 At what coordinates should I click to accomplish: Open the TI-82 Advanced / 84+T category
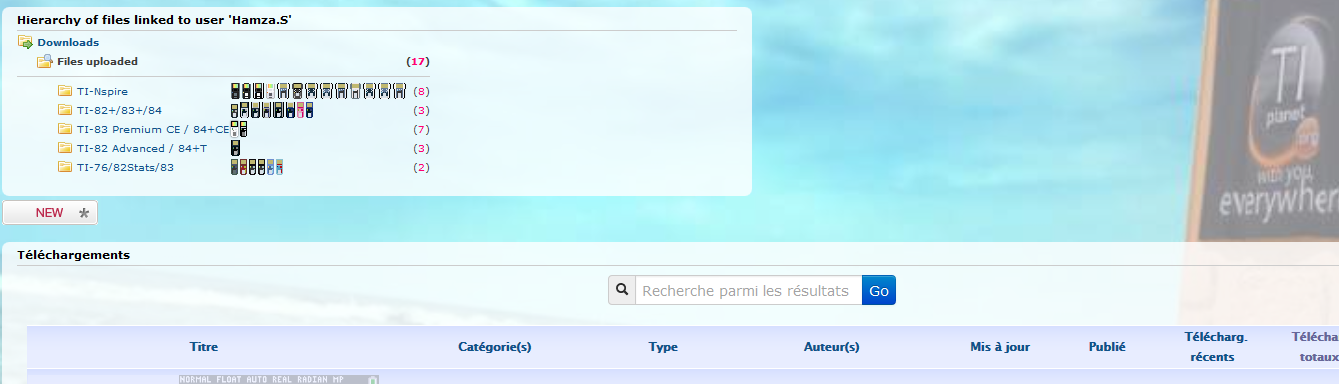click(x=142, y=148)
